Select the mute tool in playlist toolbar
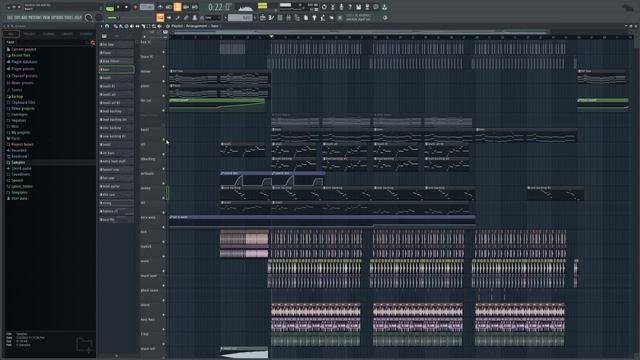Screen dimensions: 640x360 coord(132,26)
